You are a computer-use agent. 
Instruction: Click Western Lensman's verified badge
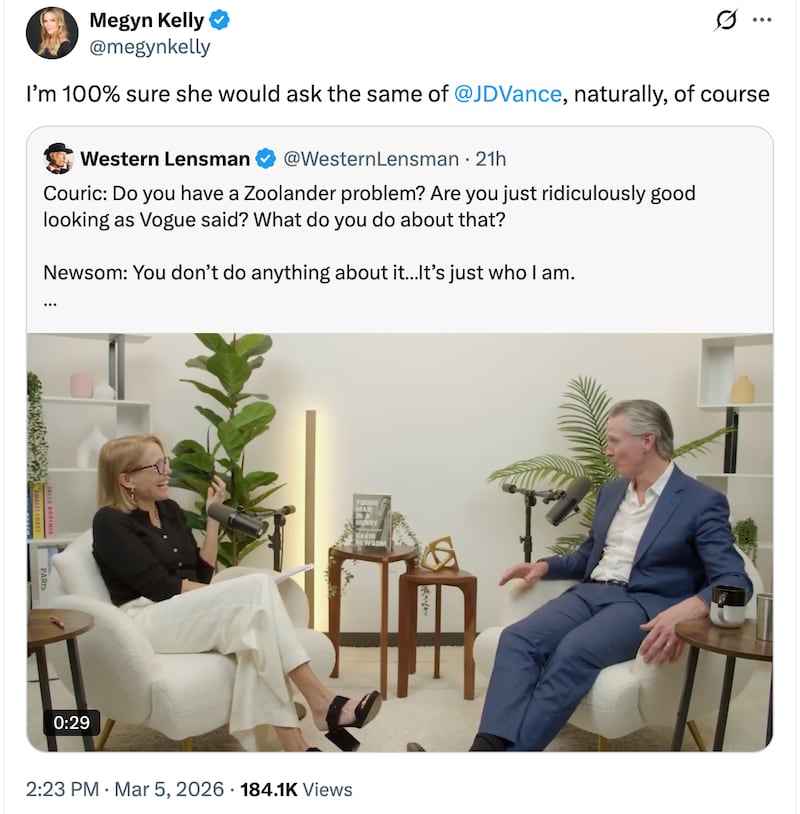coord(267,158)
